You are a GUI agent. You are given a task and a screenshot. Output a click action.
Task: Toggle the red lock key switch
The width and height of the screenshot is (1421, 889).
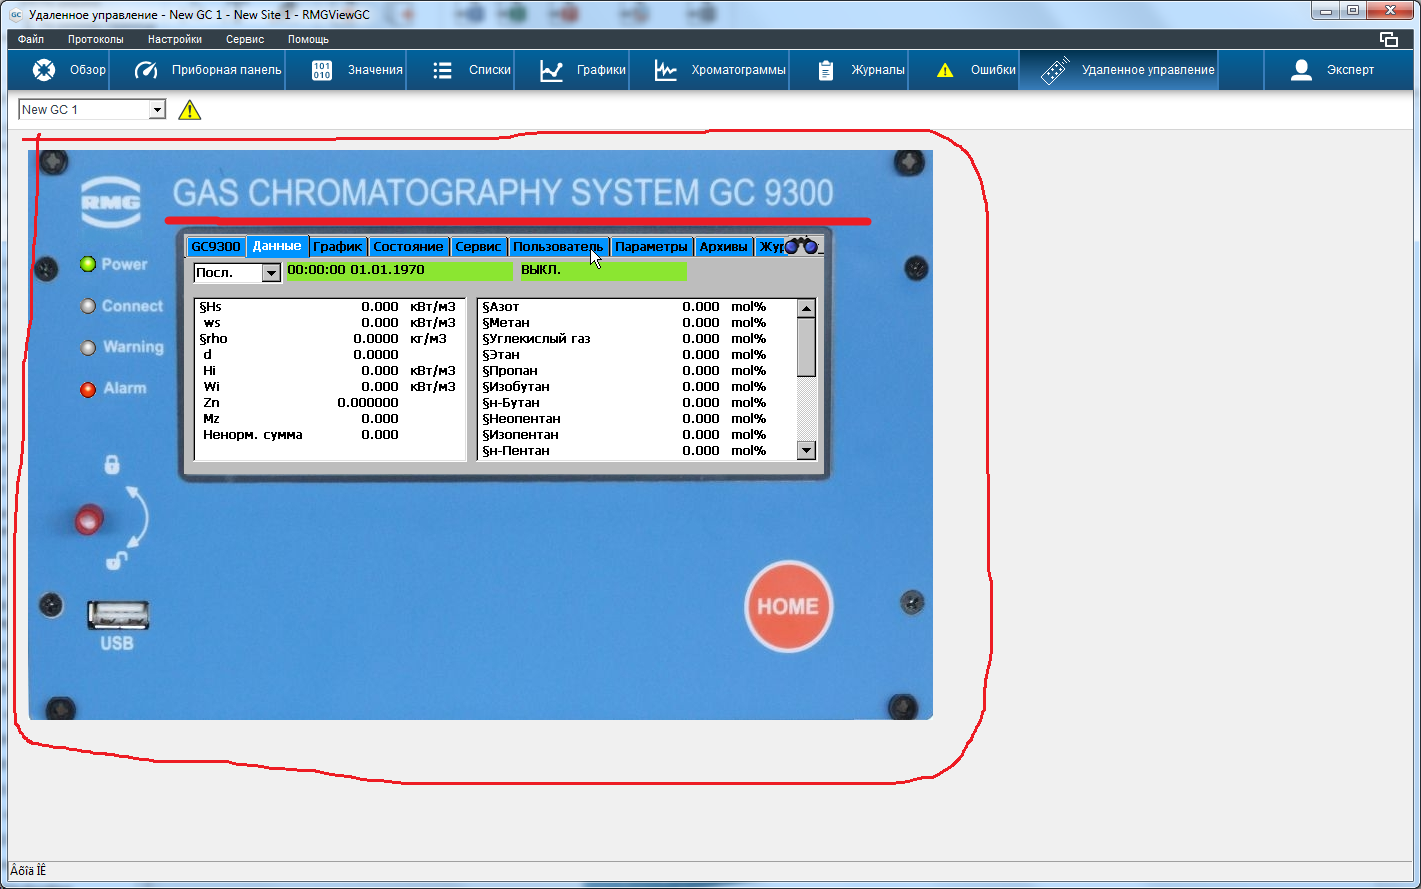pos(89,519)
